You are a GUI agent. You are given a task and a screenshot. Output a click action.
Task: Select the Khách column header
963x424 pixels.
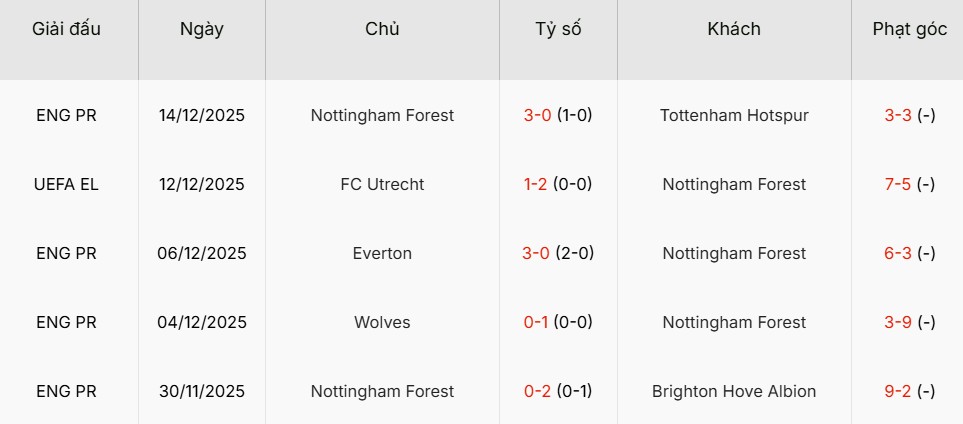(x=734, y=29)
